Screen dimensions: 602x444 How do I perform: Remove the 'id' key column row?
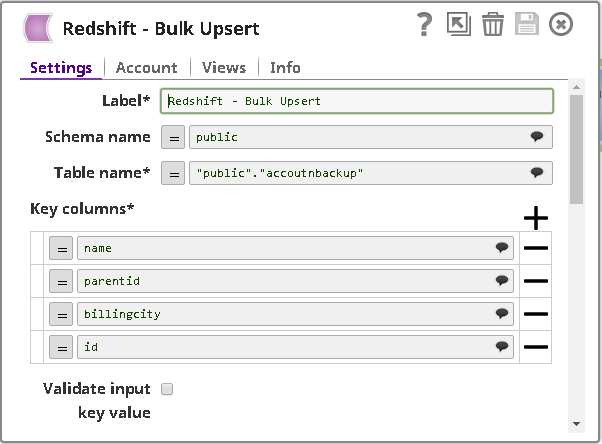(x=536, y=347)
